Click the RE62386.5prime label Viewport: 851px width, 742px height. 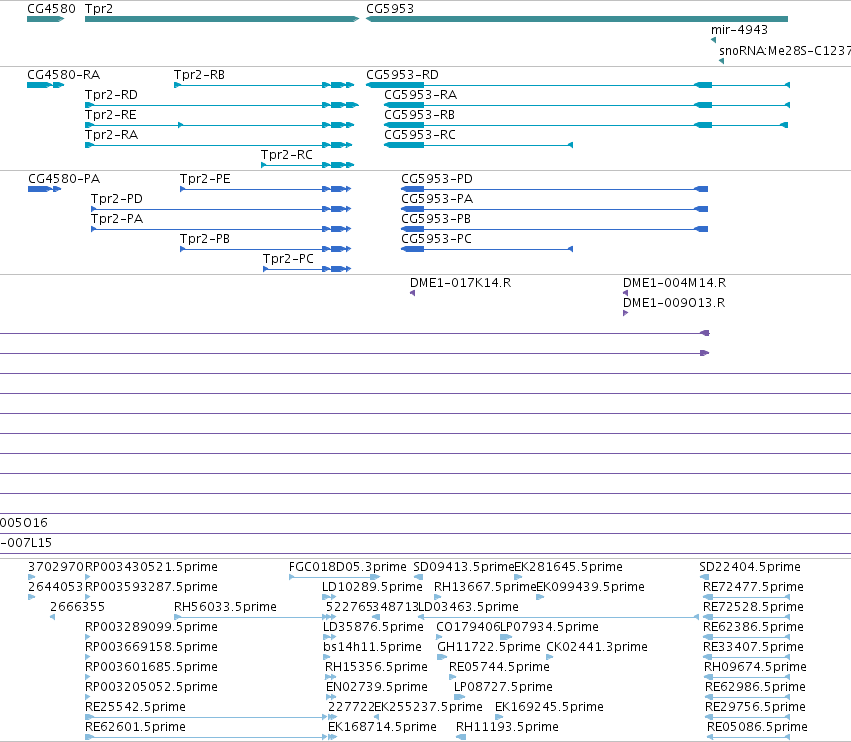tap(753, 627)
